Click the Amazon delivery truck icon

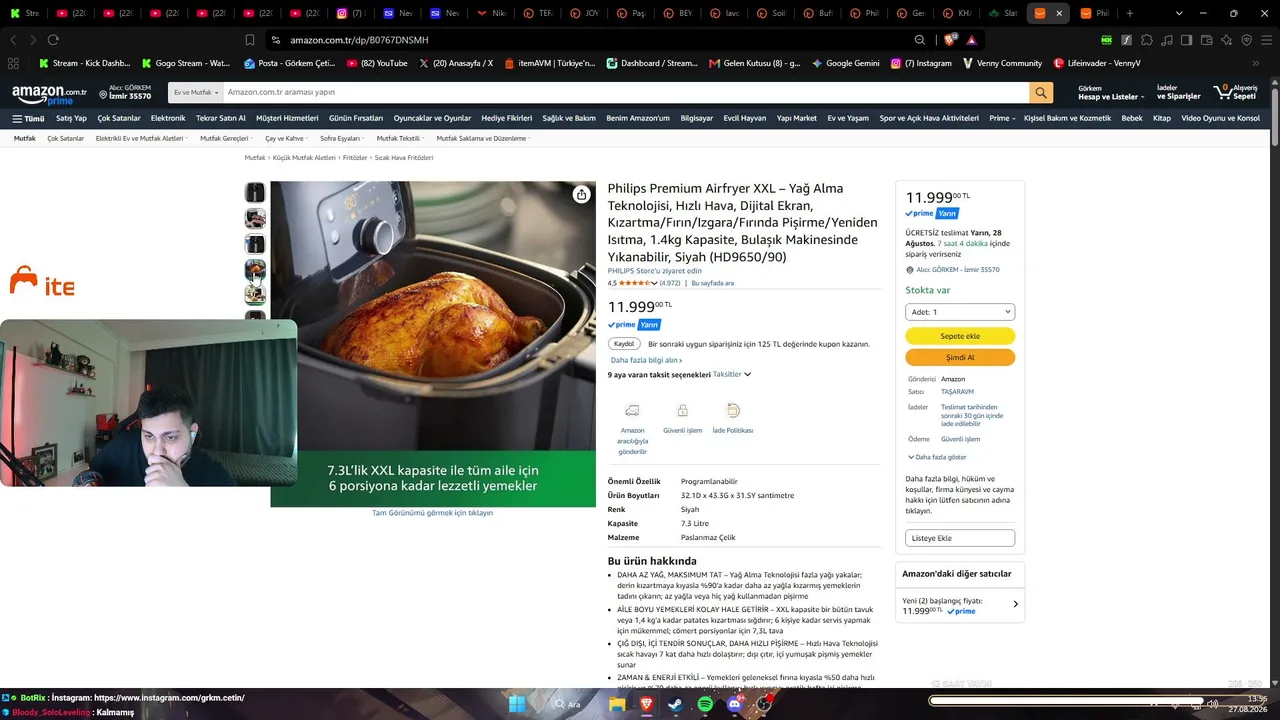[632, 410]
